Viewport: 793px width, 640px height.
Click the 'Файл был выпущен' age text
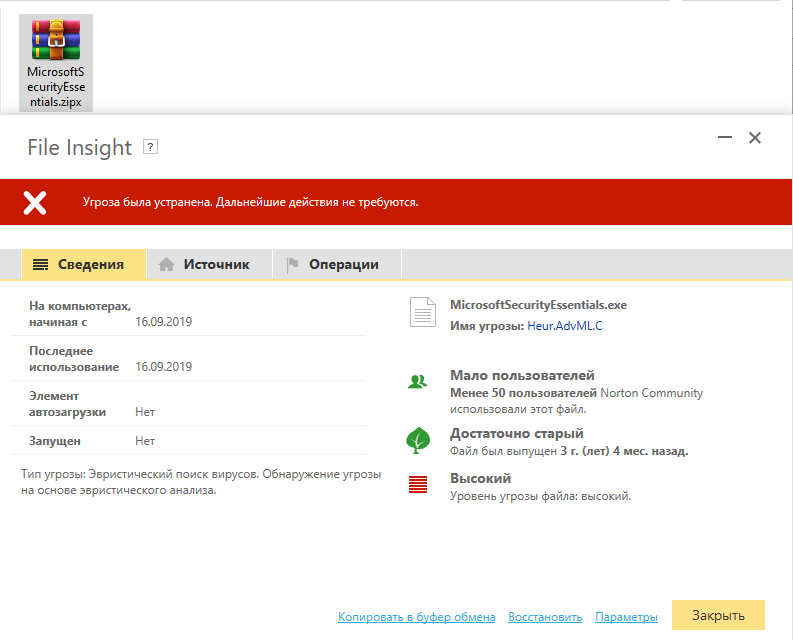click(x=569, y=451)
